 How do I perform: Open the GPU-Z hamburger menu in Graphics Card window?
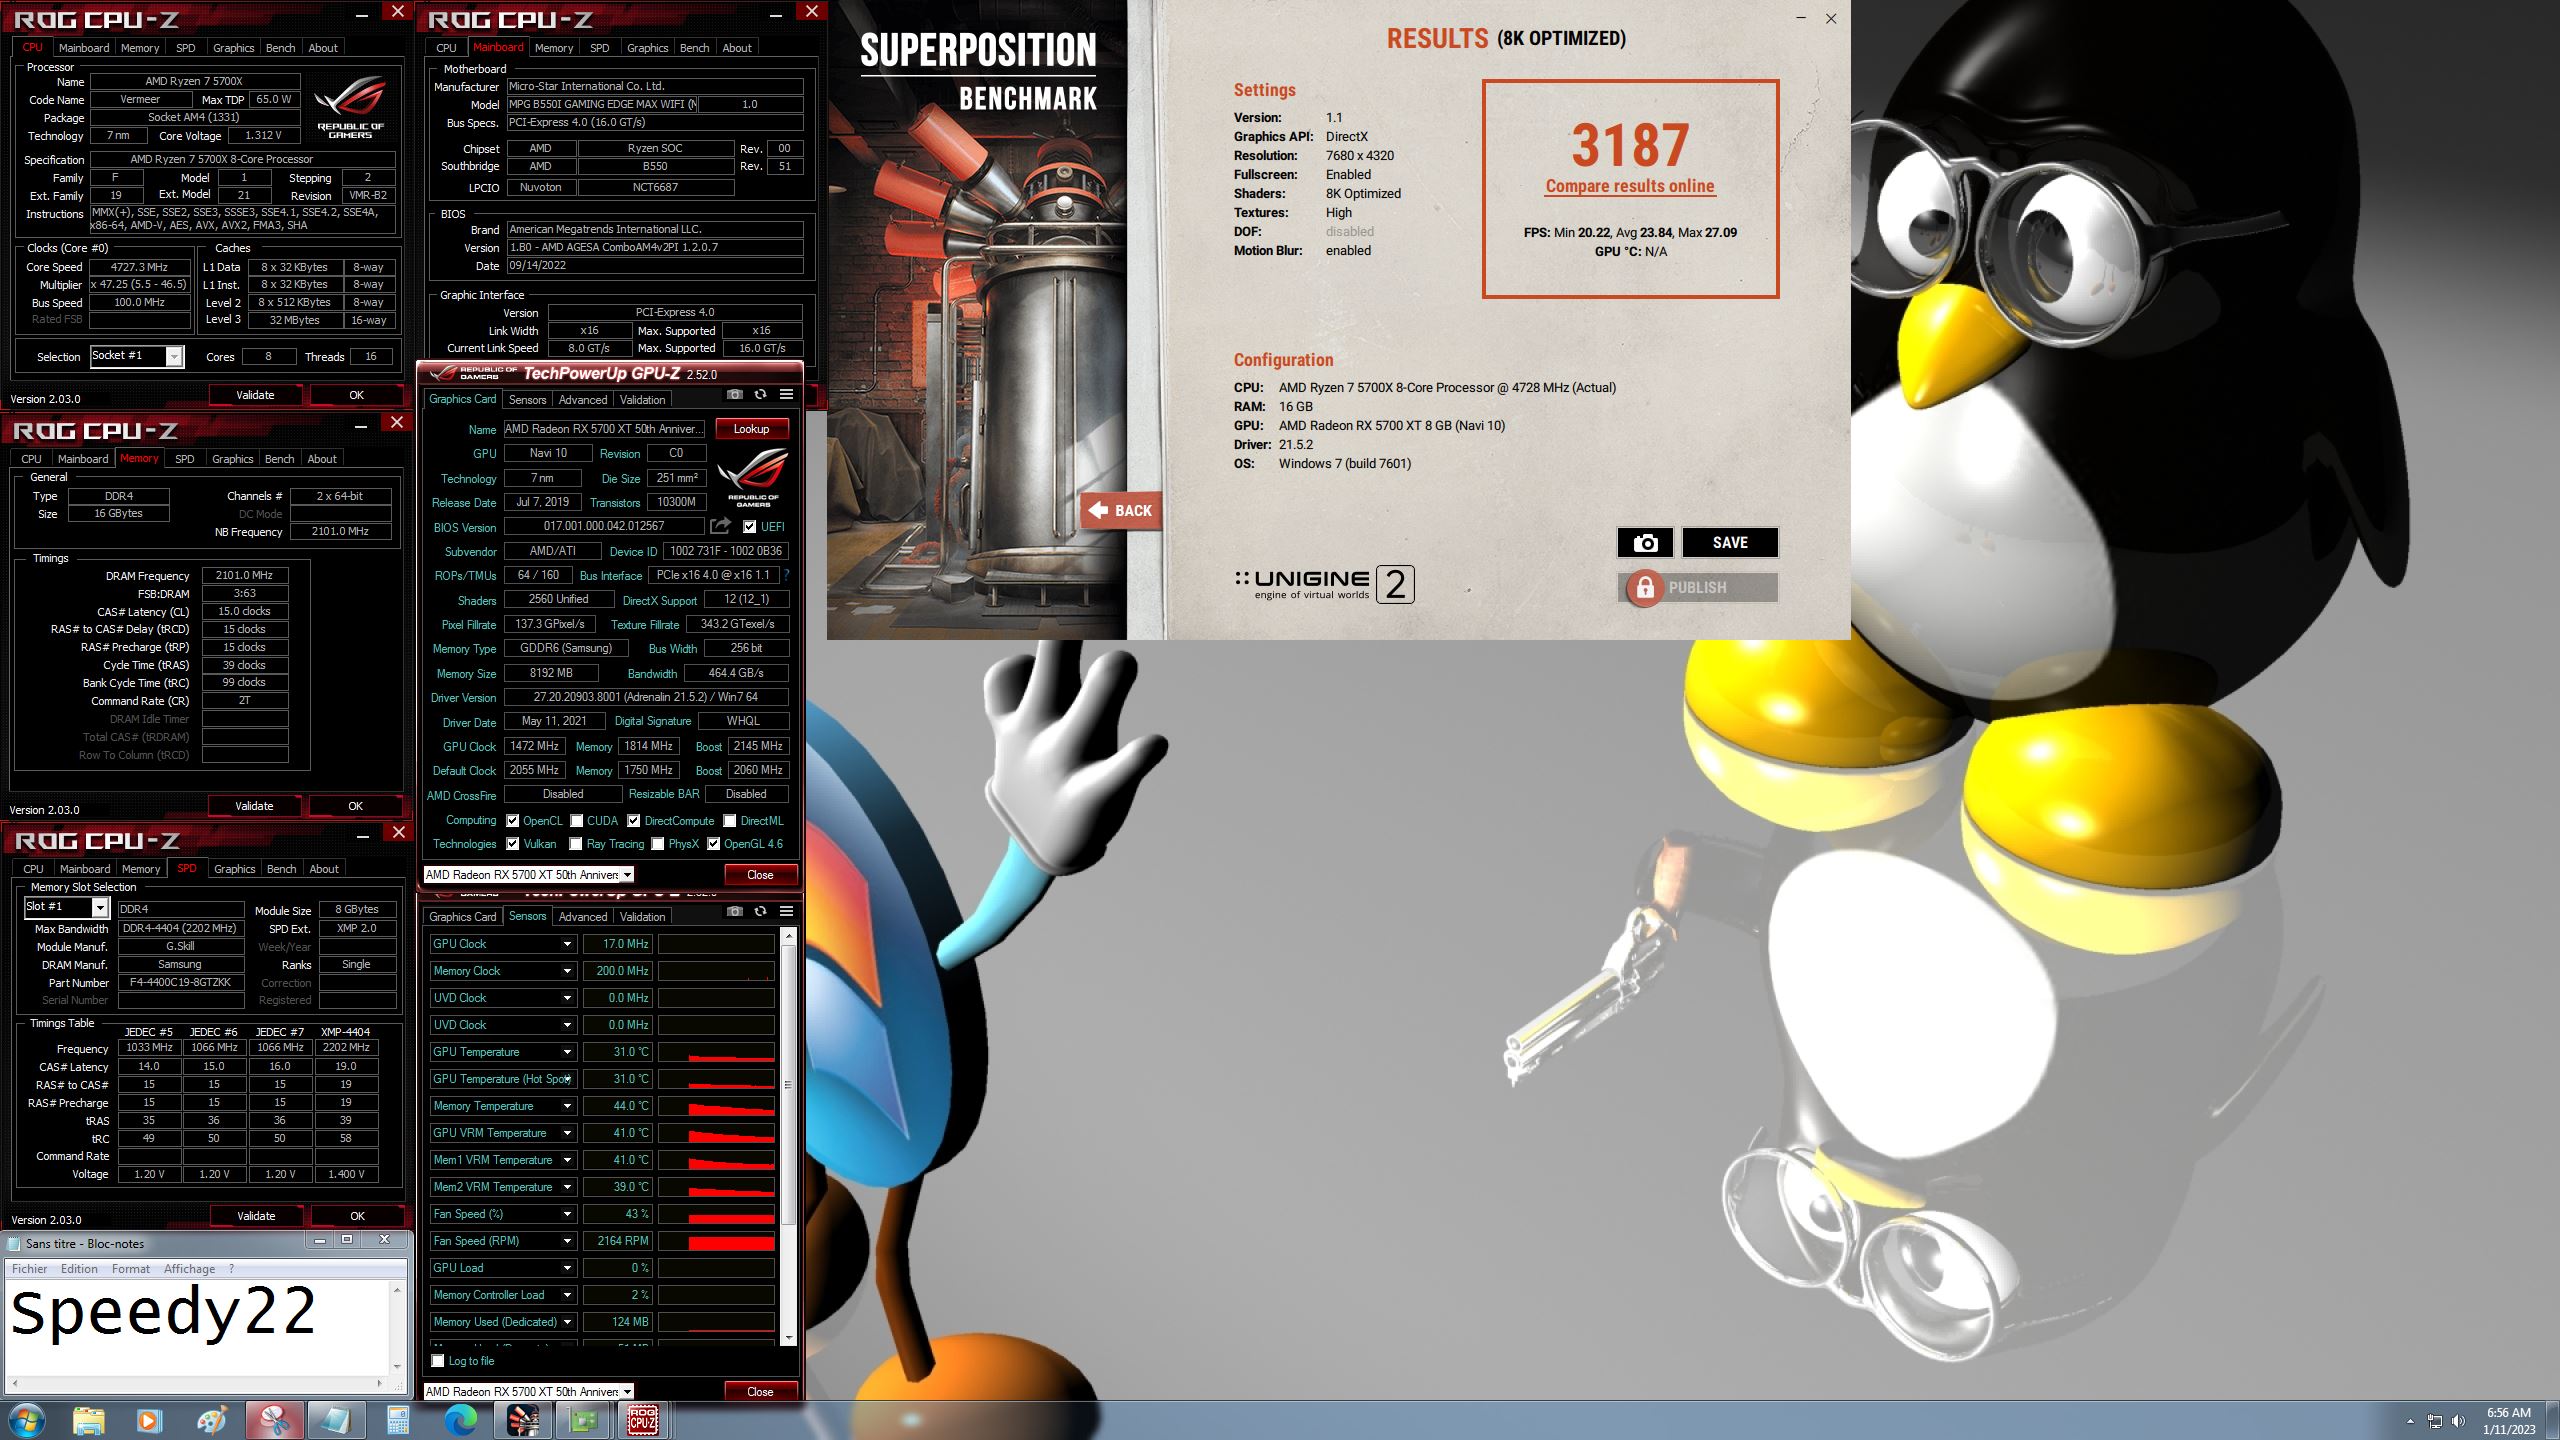786,394
